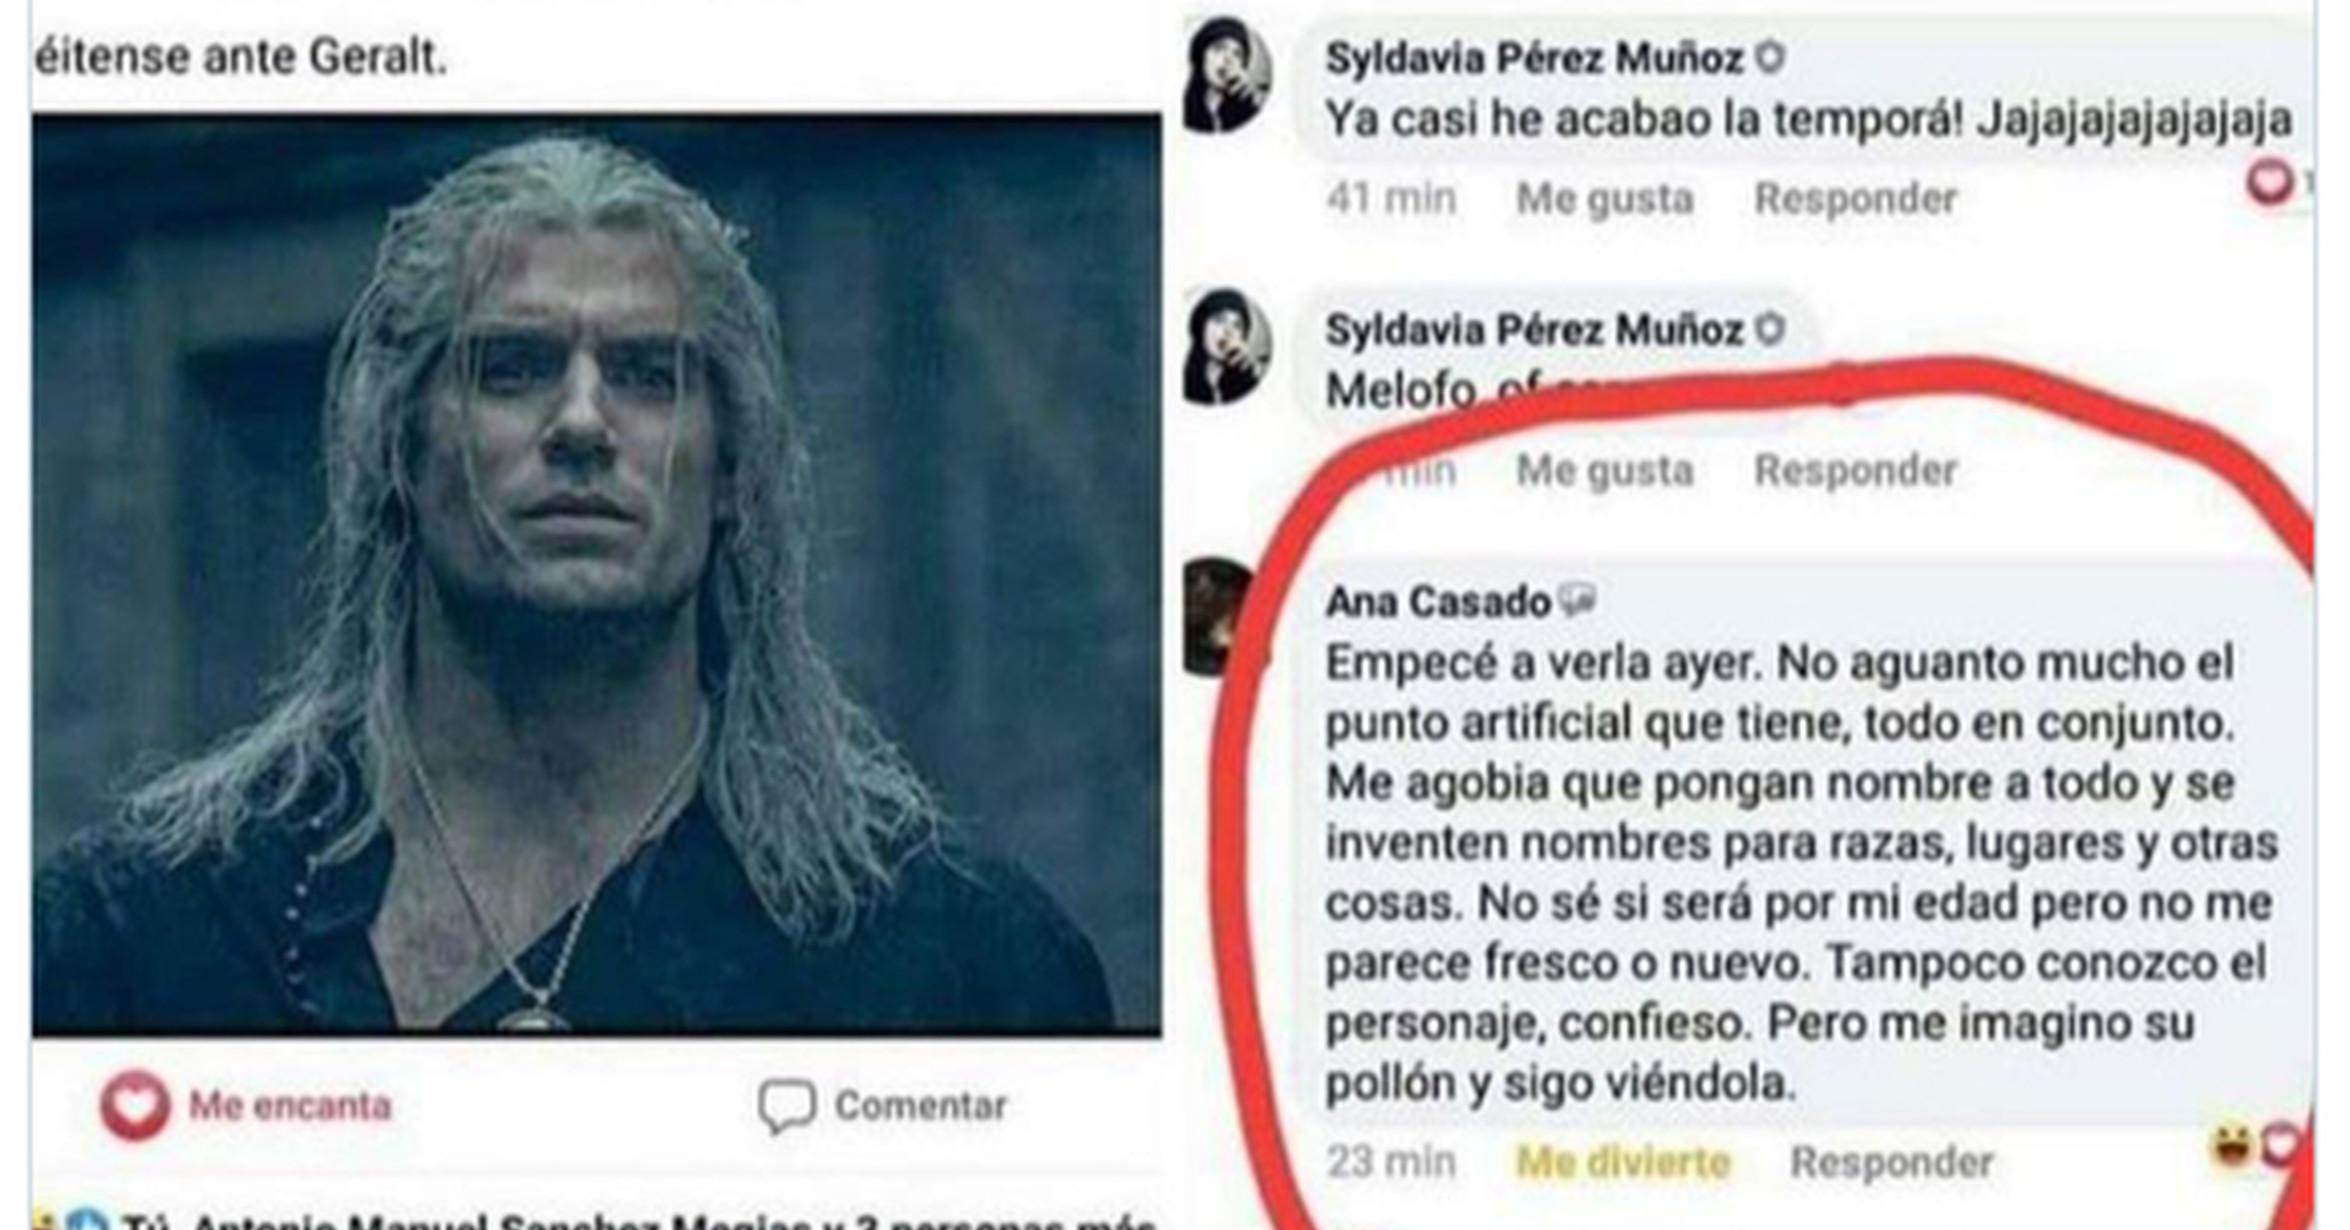Toggle Me gusta on the 41 min comment
The height and width of the screenshot is (1230, 2350).
click(x=1605, y=199)
